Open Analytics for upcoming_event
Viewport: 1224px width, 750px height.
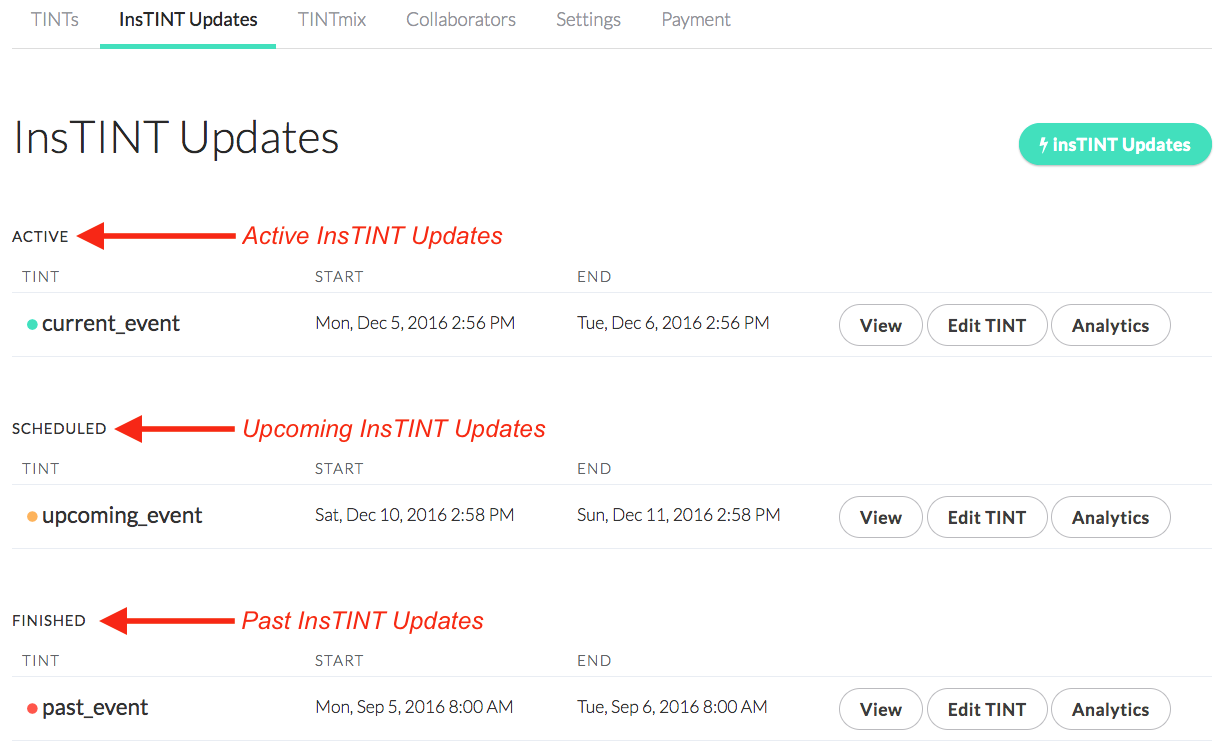(x=1110, y=517)
